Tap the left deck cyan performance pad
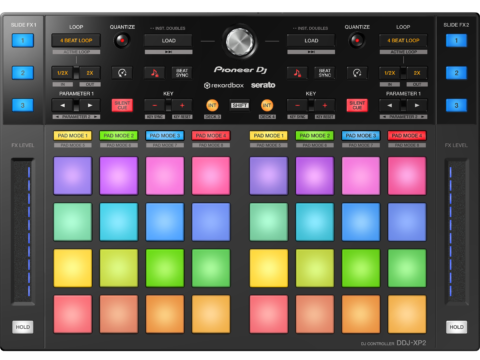Viewport: 480px width, 360px height. [119, 222]
